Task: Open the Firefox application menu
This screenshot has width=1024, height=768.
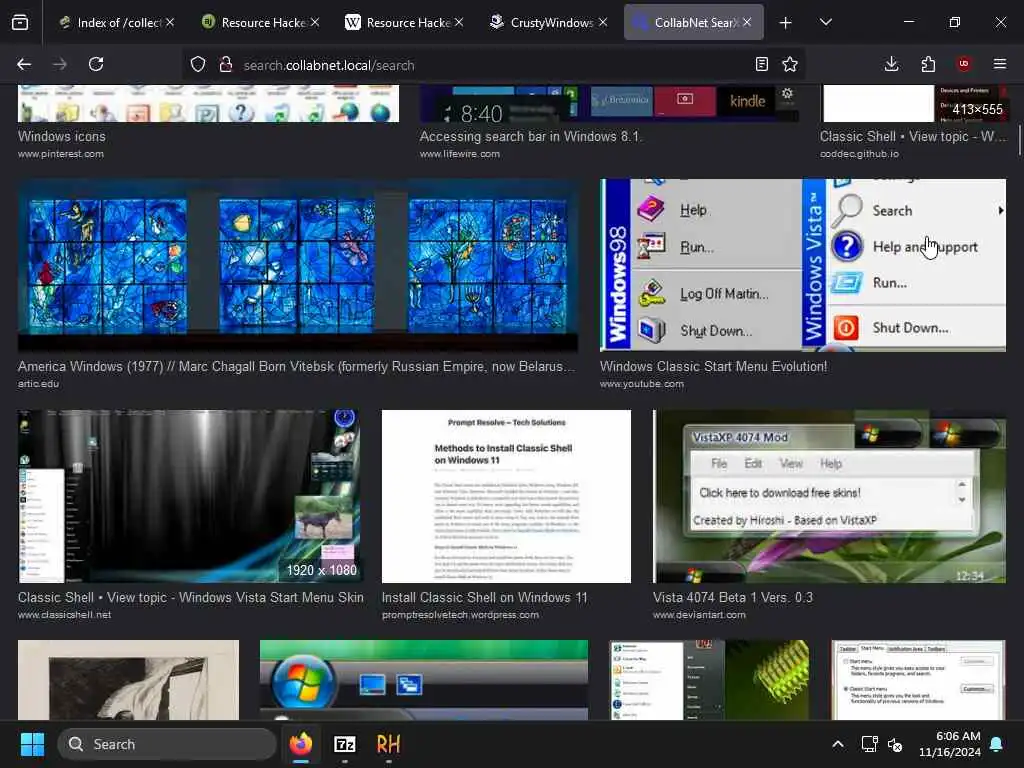Action: click(x=1000, y=64)
